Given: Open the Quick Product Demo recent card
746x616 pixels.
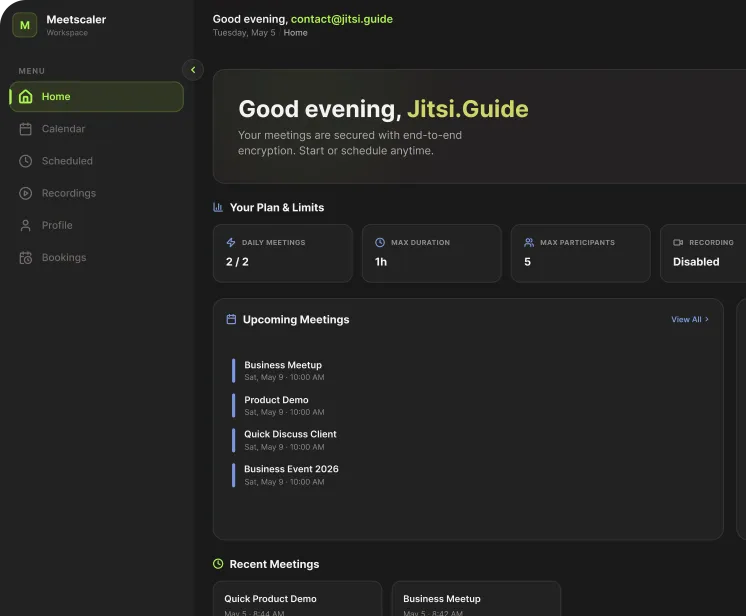Looking at the screenshot, I should pos(297,598).
